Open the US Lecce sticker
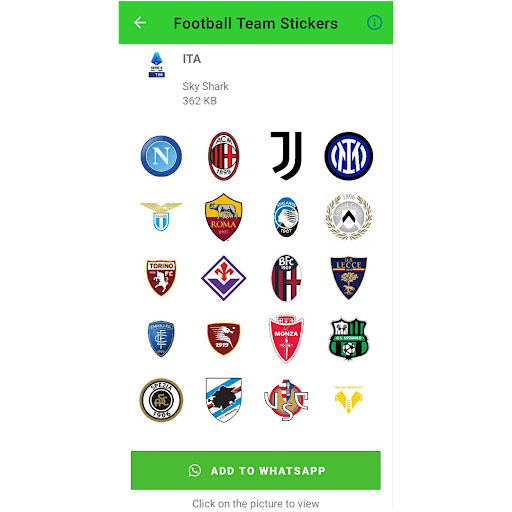Screen dimensions: 512x512 [x=349, y=278]
